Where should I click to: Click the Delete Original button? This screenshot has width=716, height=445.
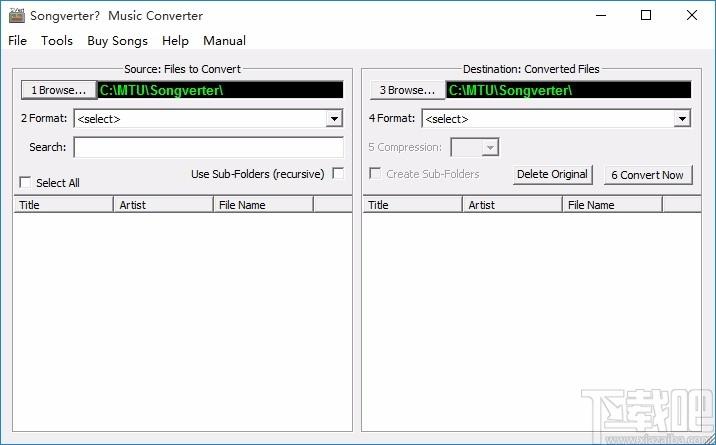tap(553, 175)
